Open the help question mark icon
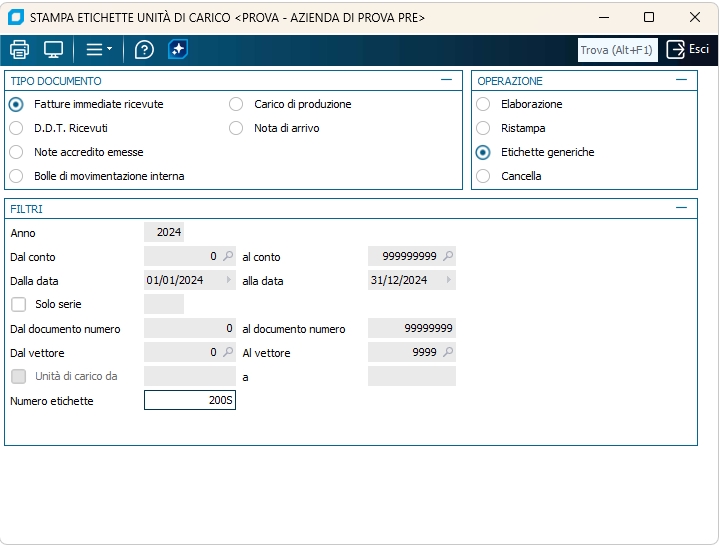Image resolution: width=720 pixels, height=547 pixels. [x=144, y=50]
